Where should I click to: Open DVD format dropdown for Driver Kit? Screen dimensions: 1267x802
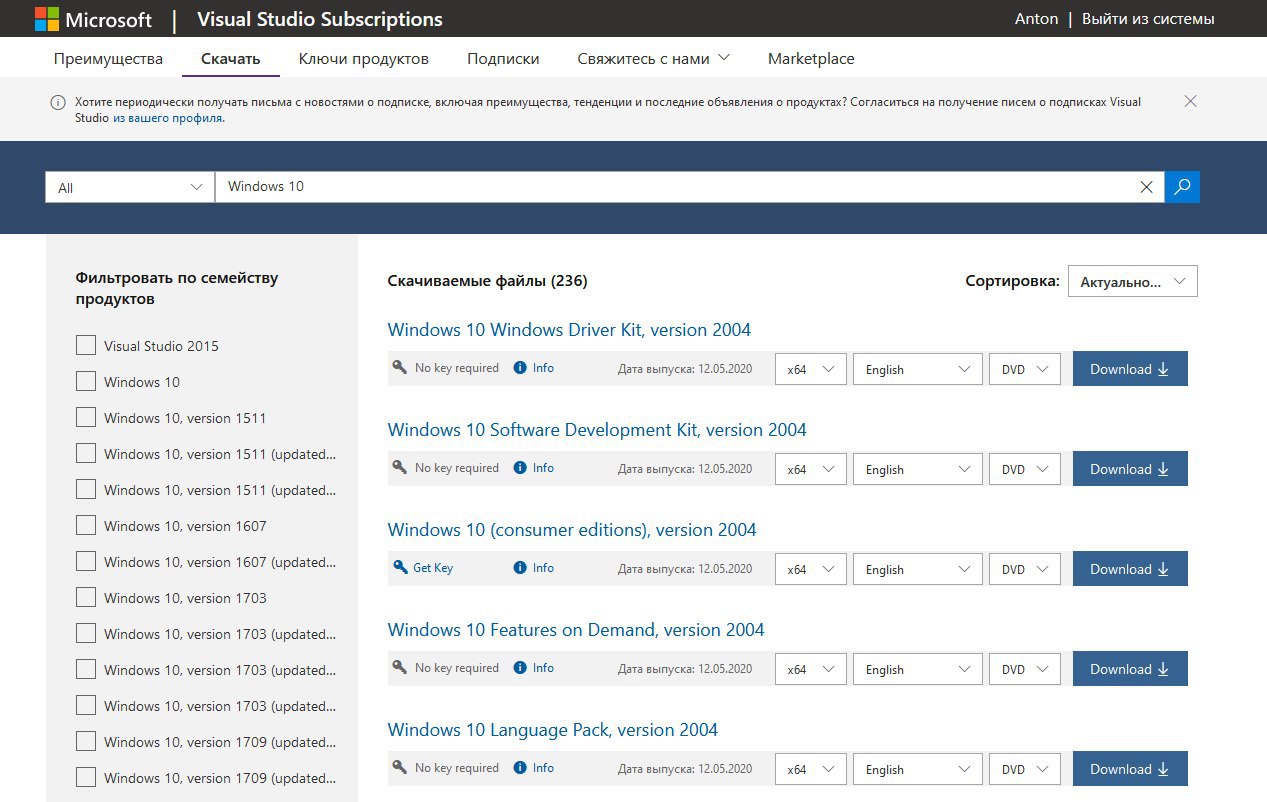[1025, 369]
